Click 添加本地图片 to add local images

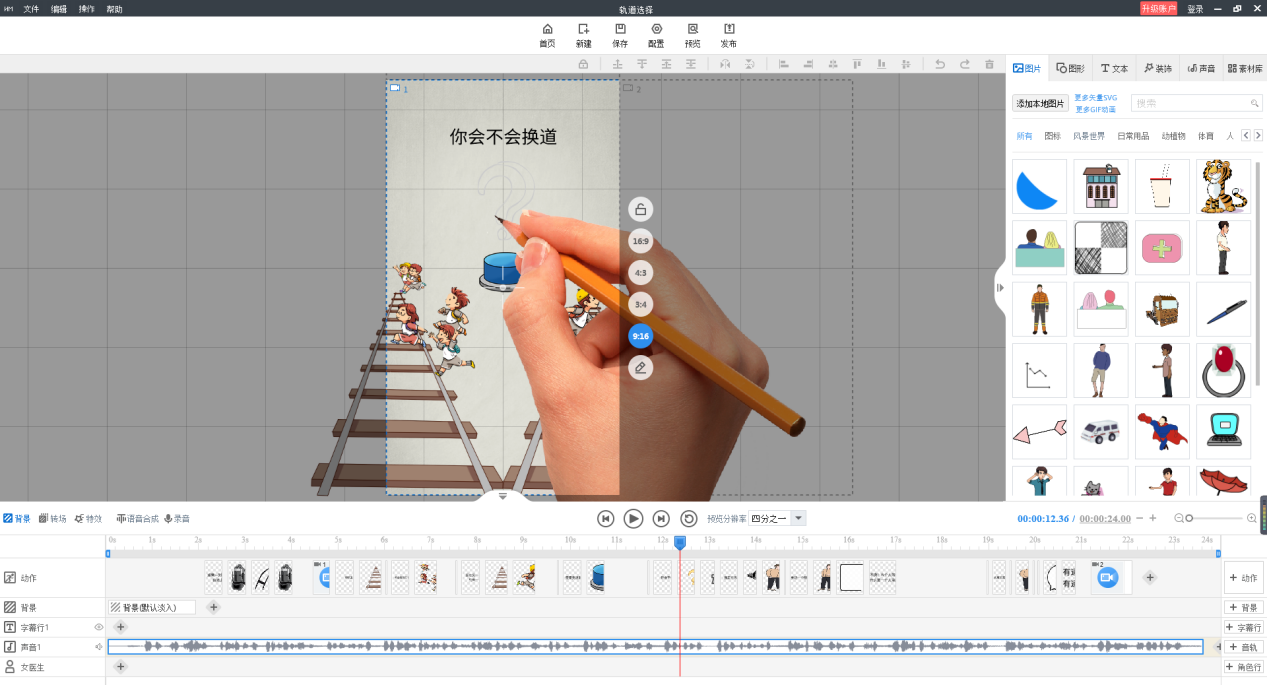tap(1038, 103)
